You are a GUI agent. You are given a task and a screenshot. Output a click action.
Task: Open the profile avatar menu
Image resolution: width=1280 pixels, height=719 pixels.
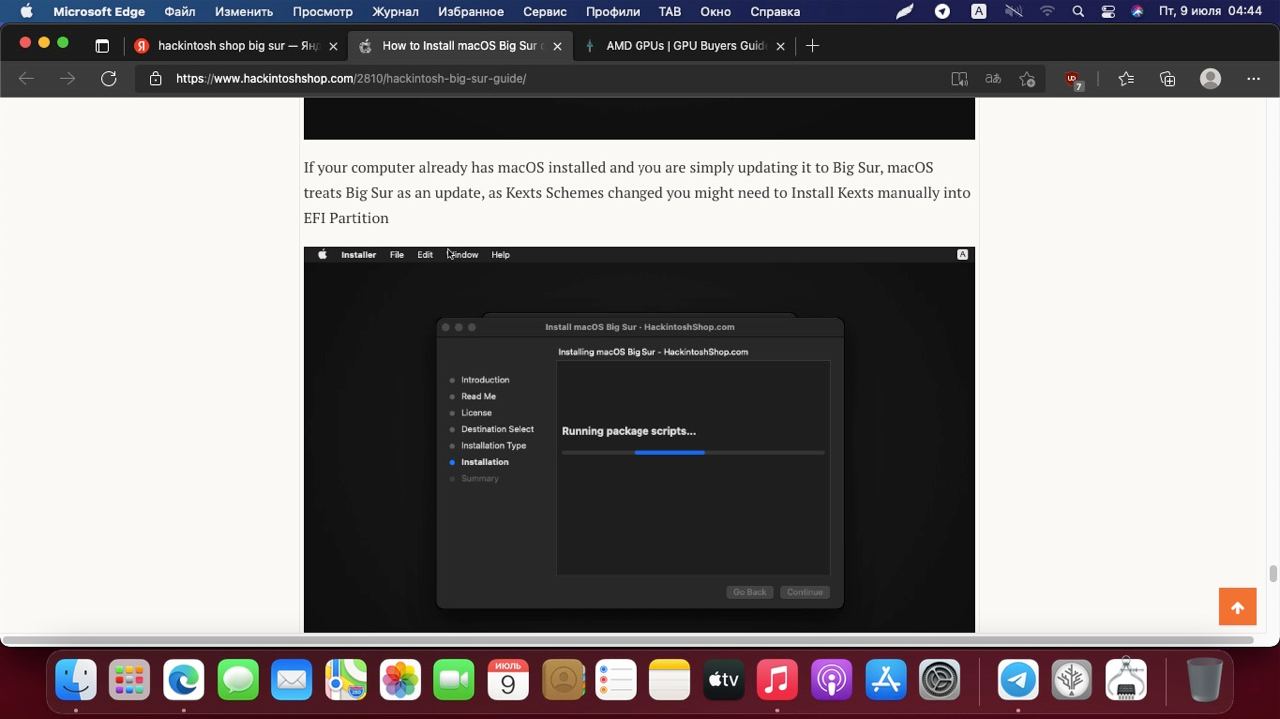coord(1210,78)
